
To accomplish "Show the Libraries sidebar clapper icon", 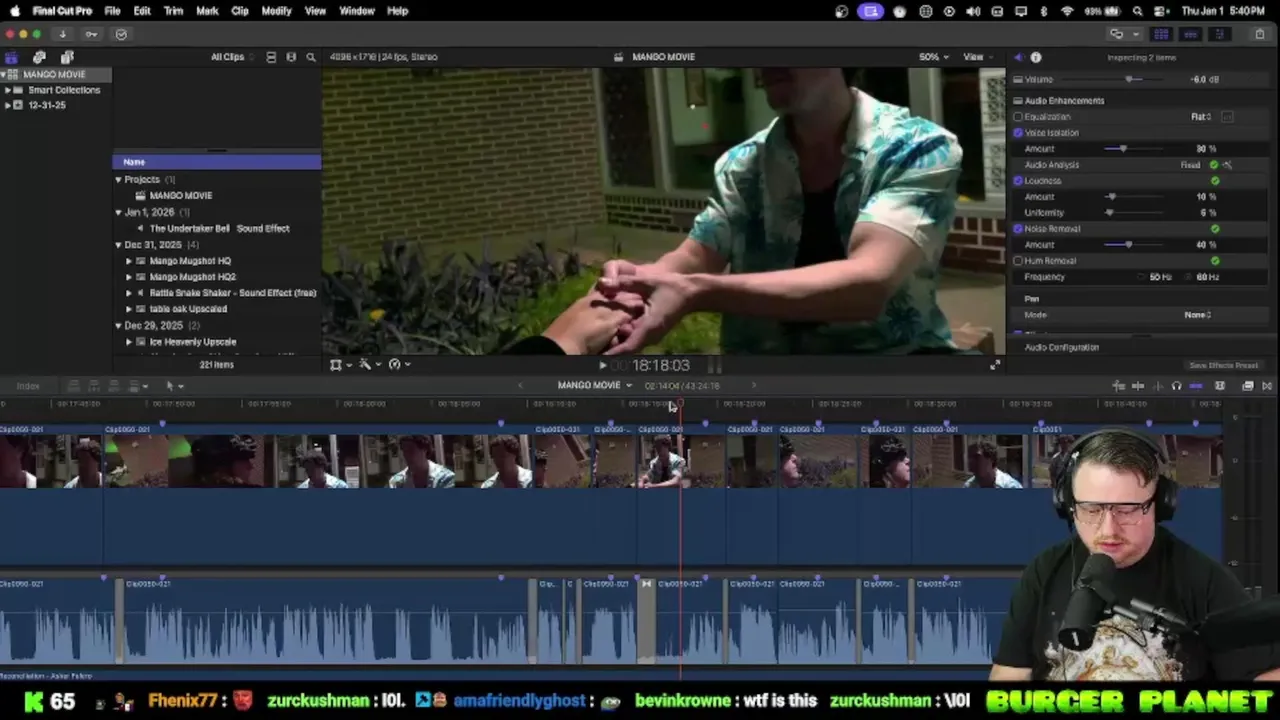I will point(11,57).
